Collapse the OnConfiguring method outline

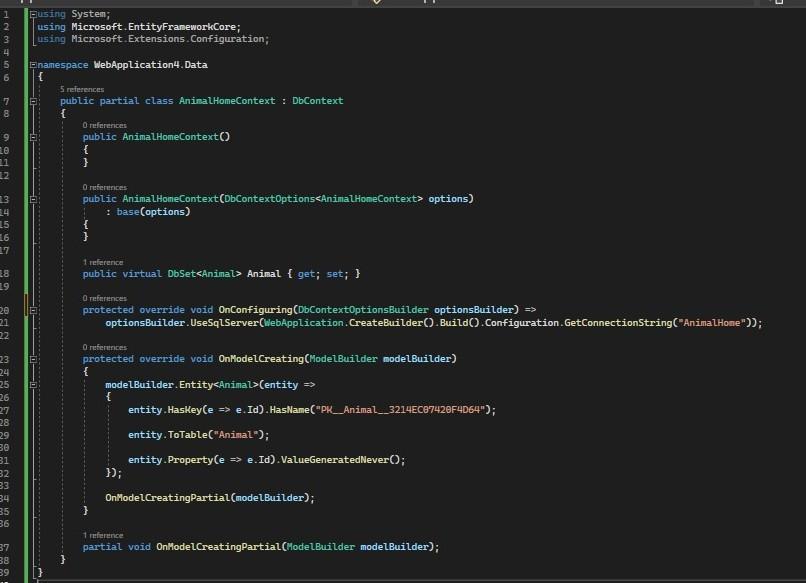33,310
